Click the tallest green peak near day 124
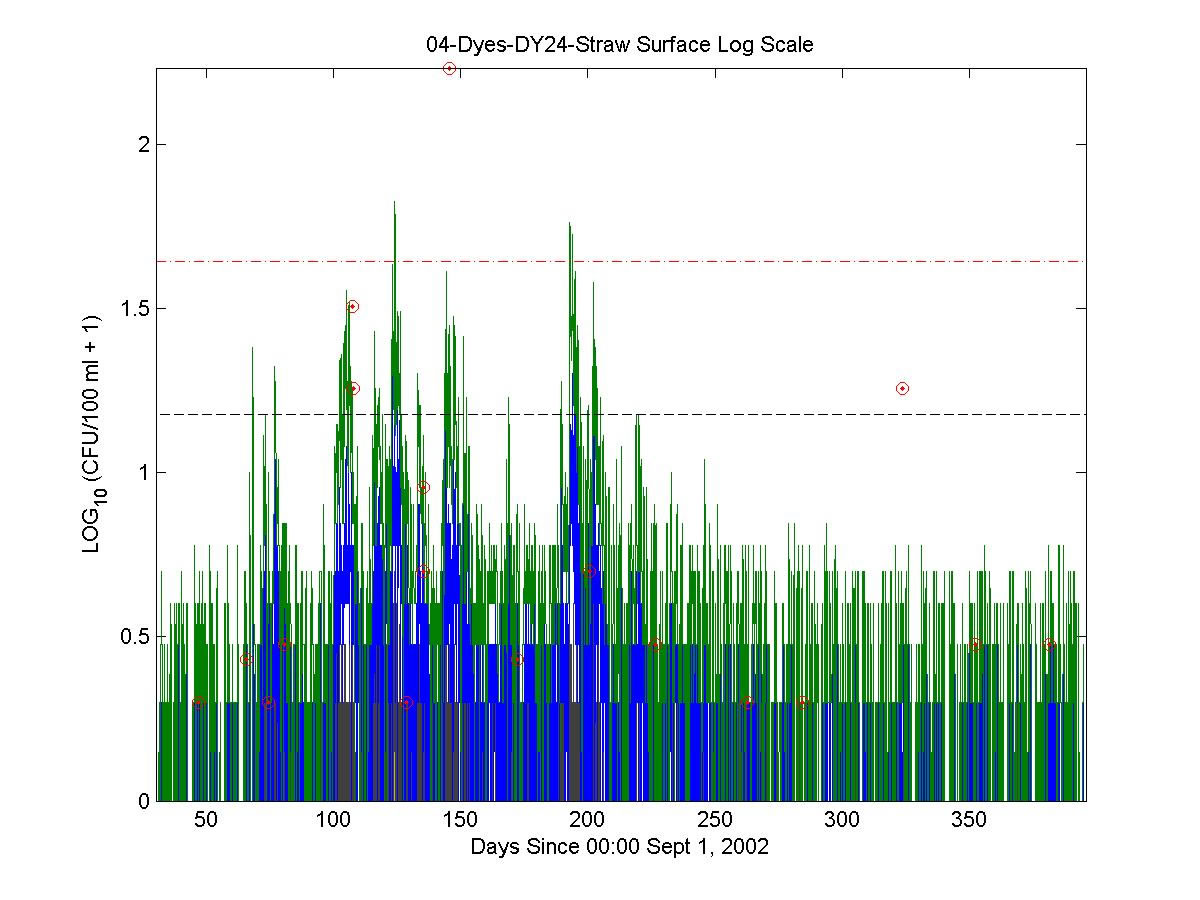 point(394,204)
